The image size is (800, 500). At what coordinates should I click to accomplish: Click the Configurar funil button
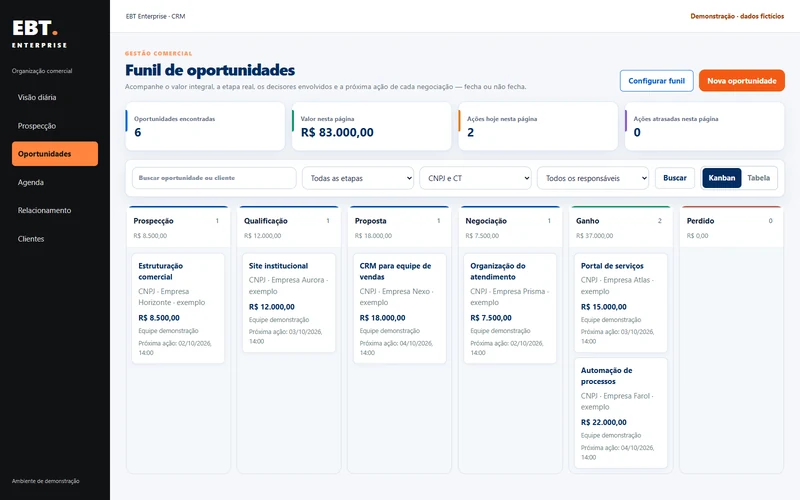click(656, 81)
